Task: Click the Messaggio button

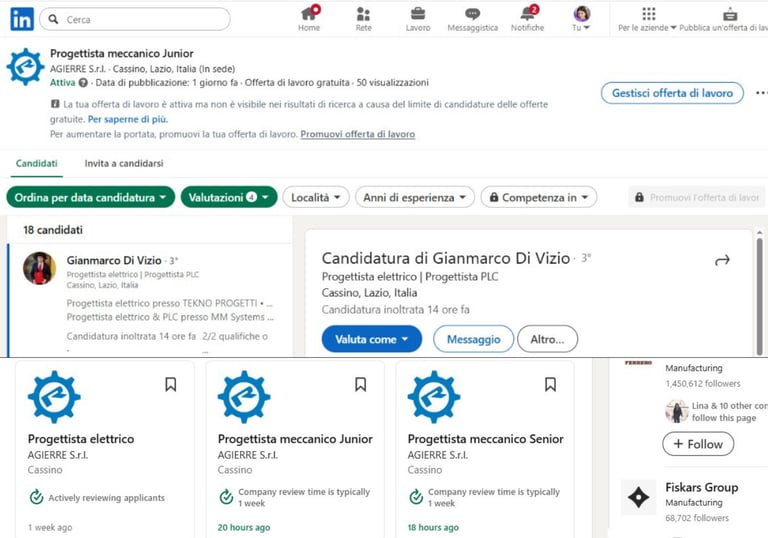Action: 474,339
